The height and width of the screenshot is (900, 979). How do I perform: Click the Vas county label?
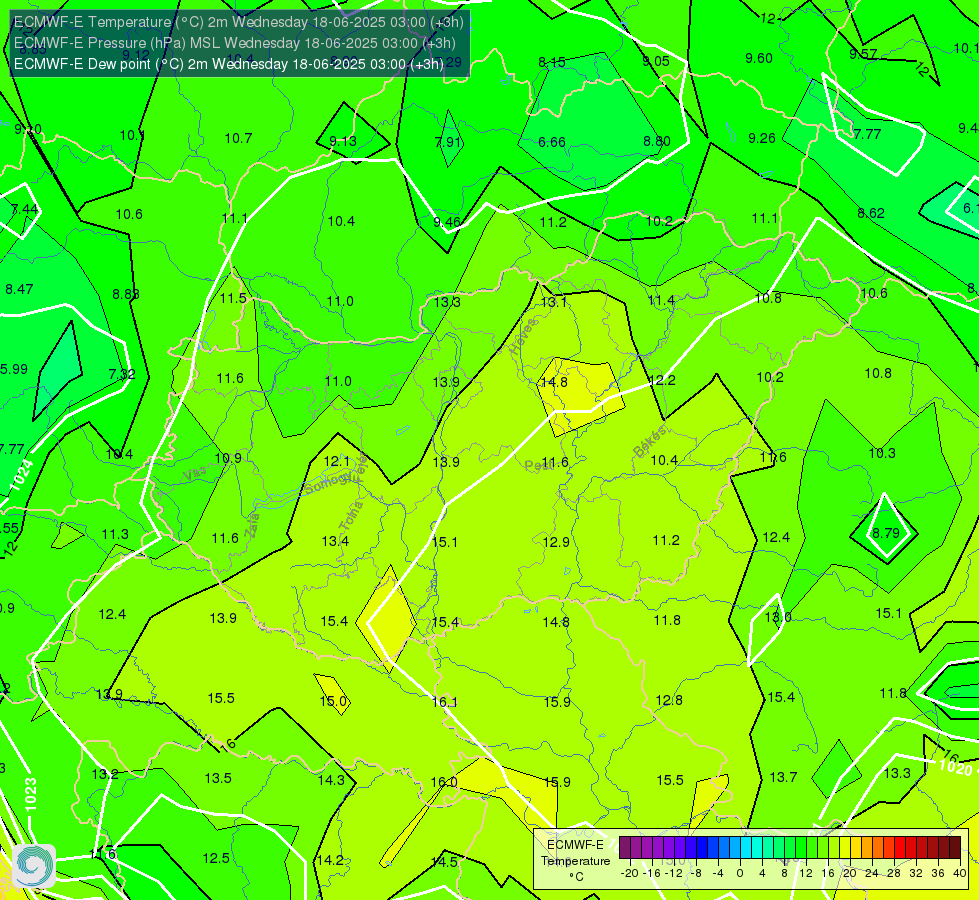tap(195, 475)
